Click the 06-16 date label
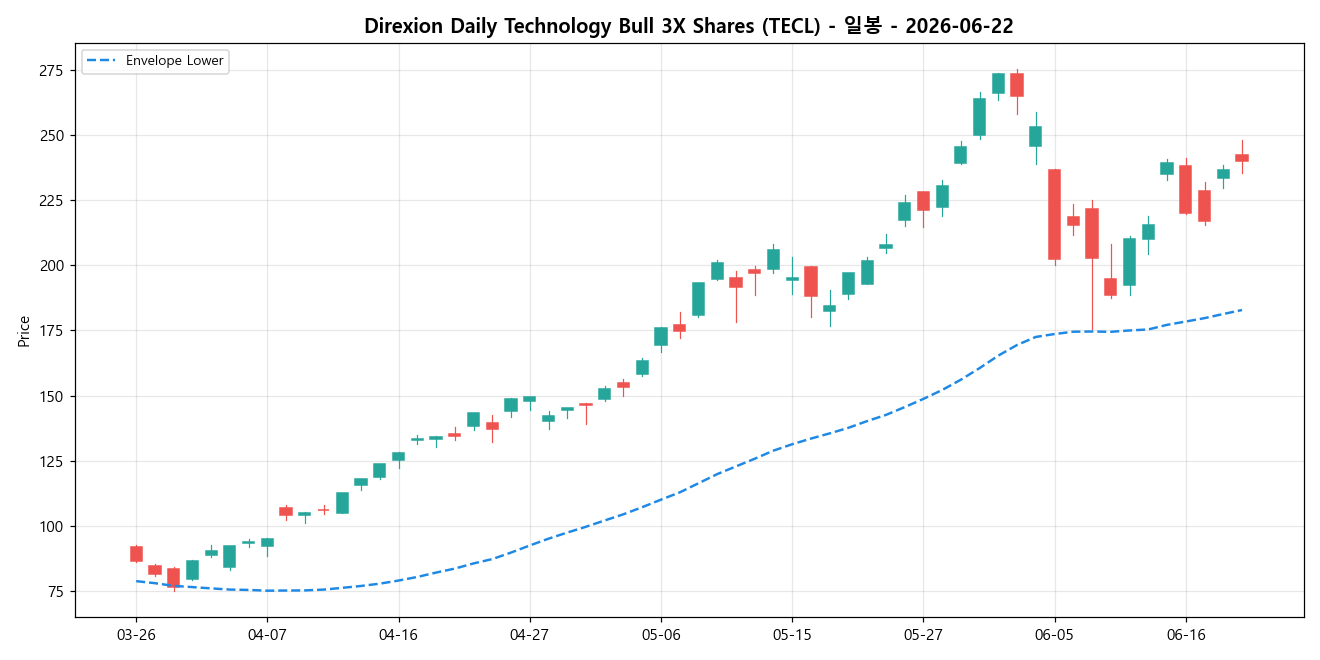 (x=1185, y=635)
